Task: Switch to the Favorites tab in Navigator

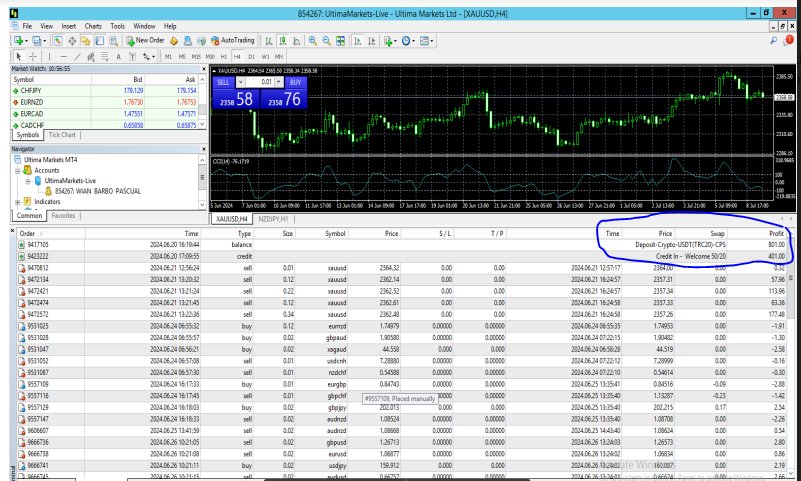Action: click(x=63, y=215)
